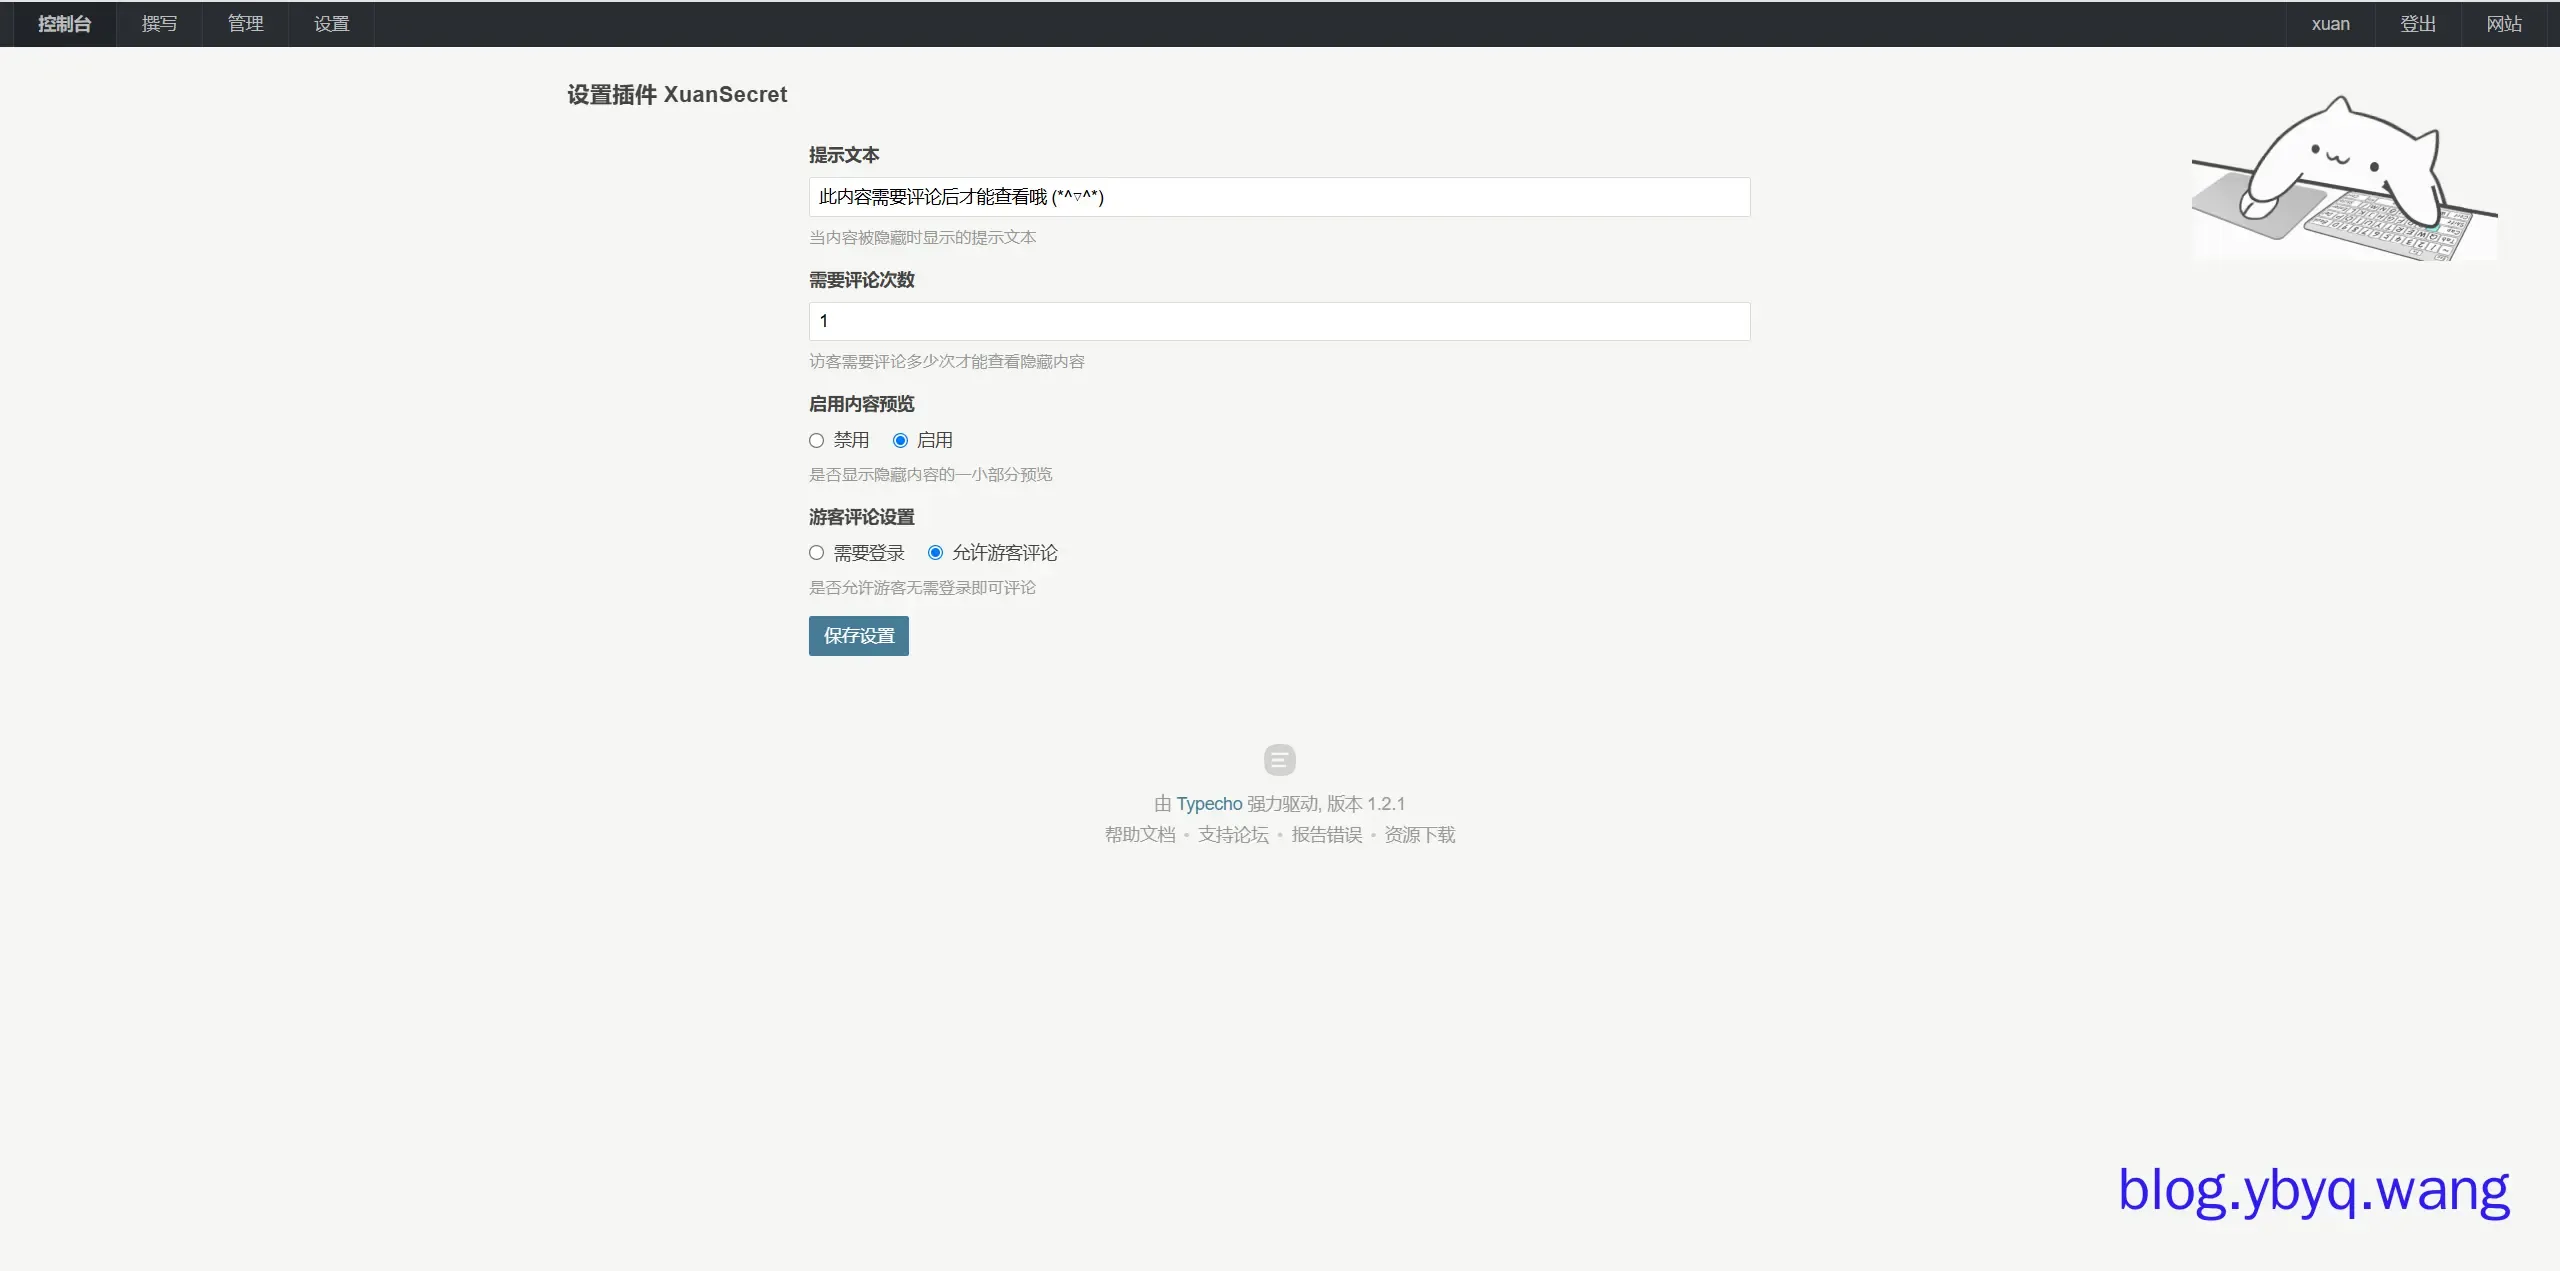
Task: Open the 撰写 menu
Action: (159, 24)
